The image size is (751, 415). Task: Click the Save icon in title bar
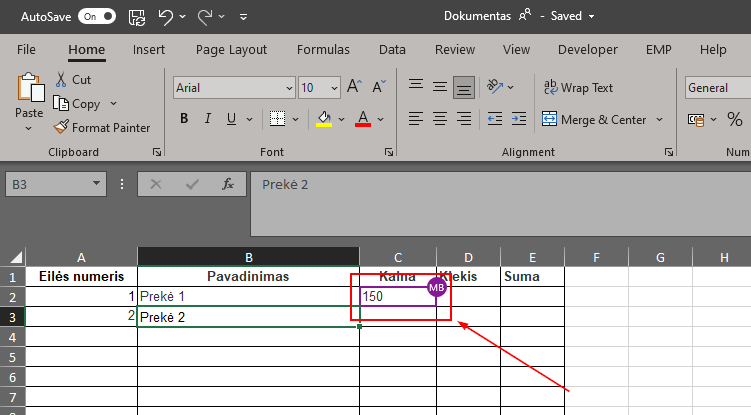[137, 17]
